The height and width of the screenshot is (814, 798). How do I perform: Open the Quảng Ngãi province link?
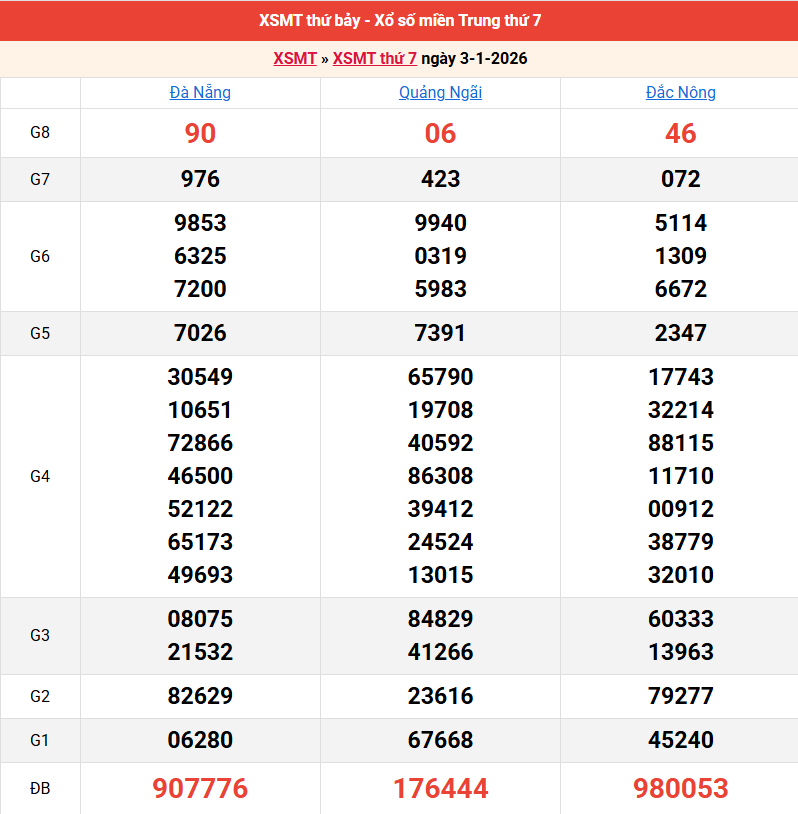(440, 93)
